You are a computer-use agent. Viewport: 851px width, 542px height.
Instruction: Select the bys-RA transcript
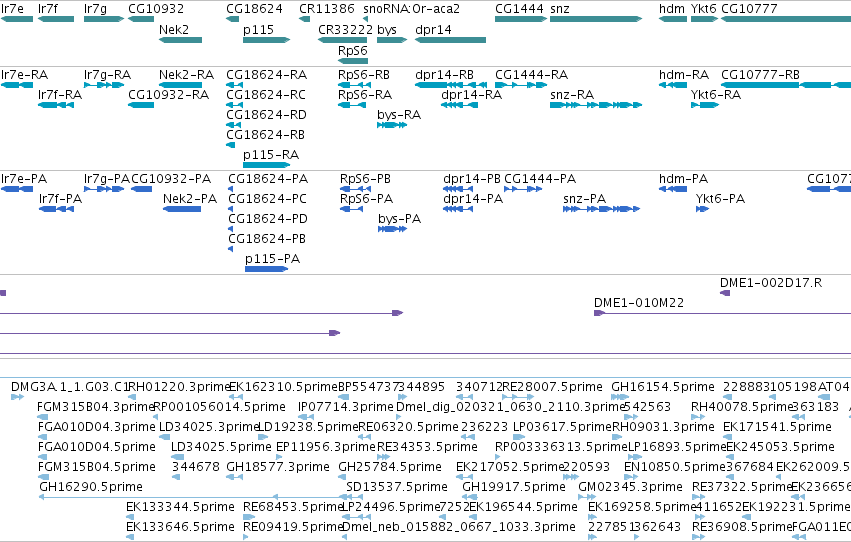tap(392, 125)
